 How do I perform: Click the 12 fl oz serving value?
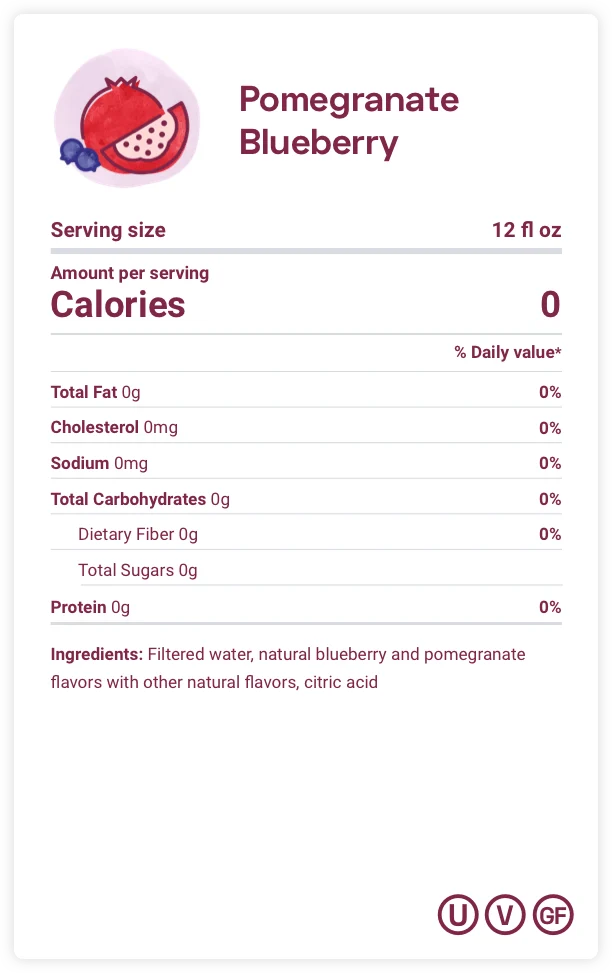coord(526,230)
